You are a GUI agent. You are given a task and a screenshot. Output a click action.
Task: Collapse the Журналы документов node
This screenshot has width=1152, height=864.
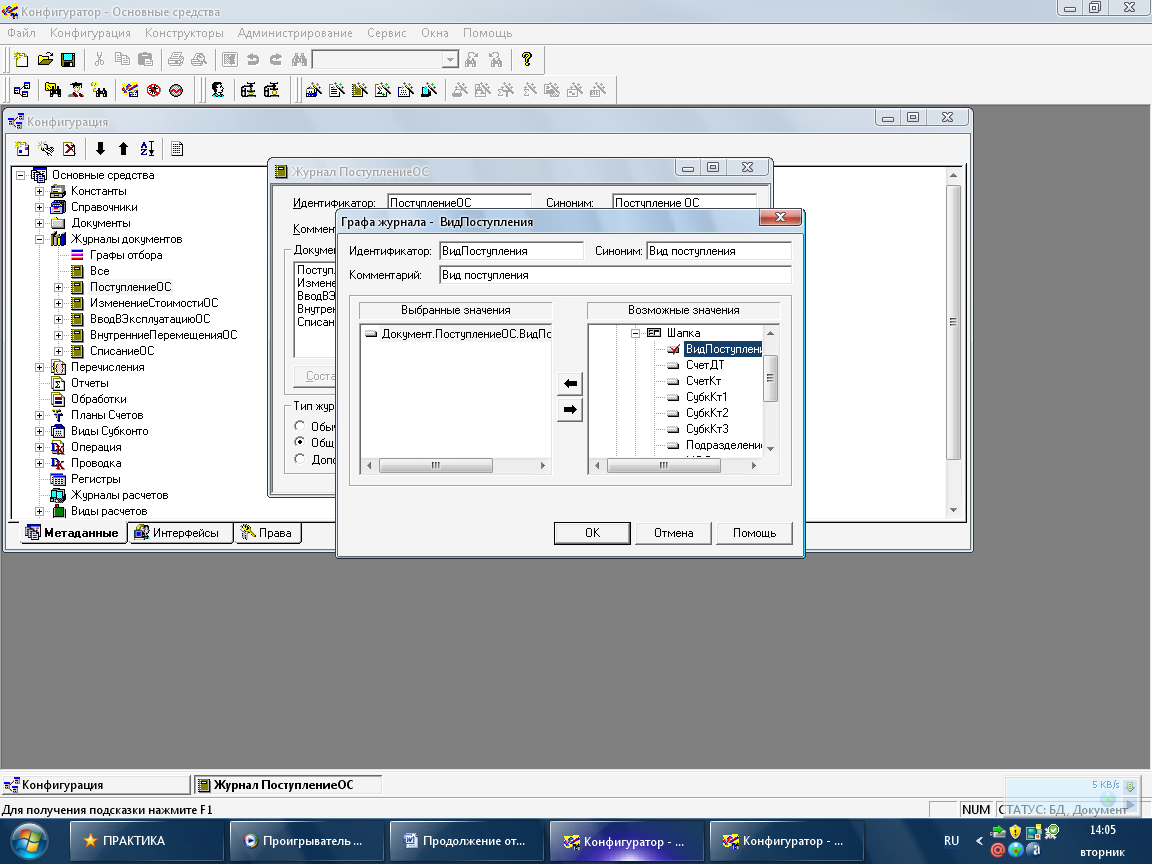40,240
